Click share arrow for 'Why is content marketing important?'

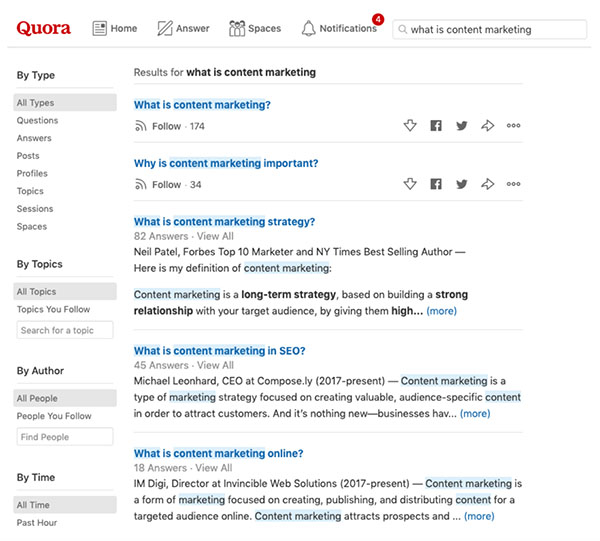pyautogui.click(x=488, y=184)
